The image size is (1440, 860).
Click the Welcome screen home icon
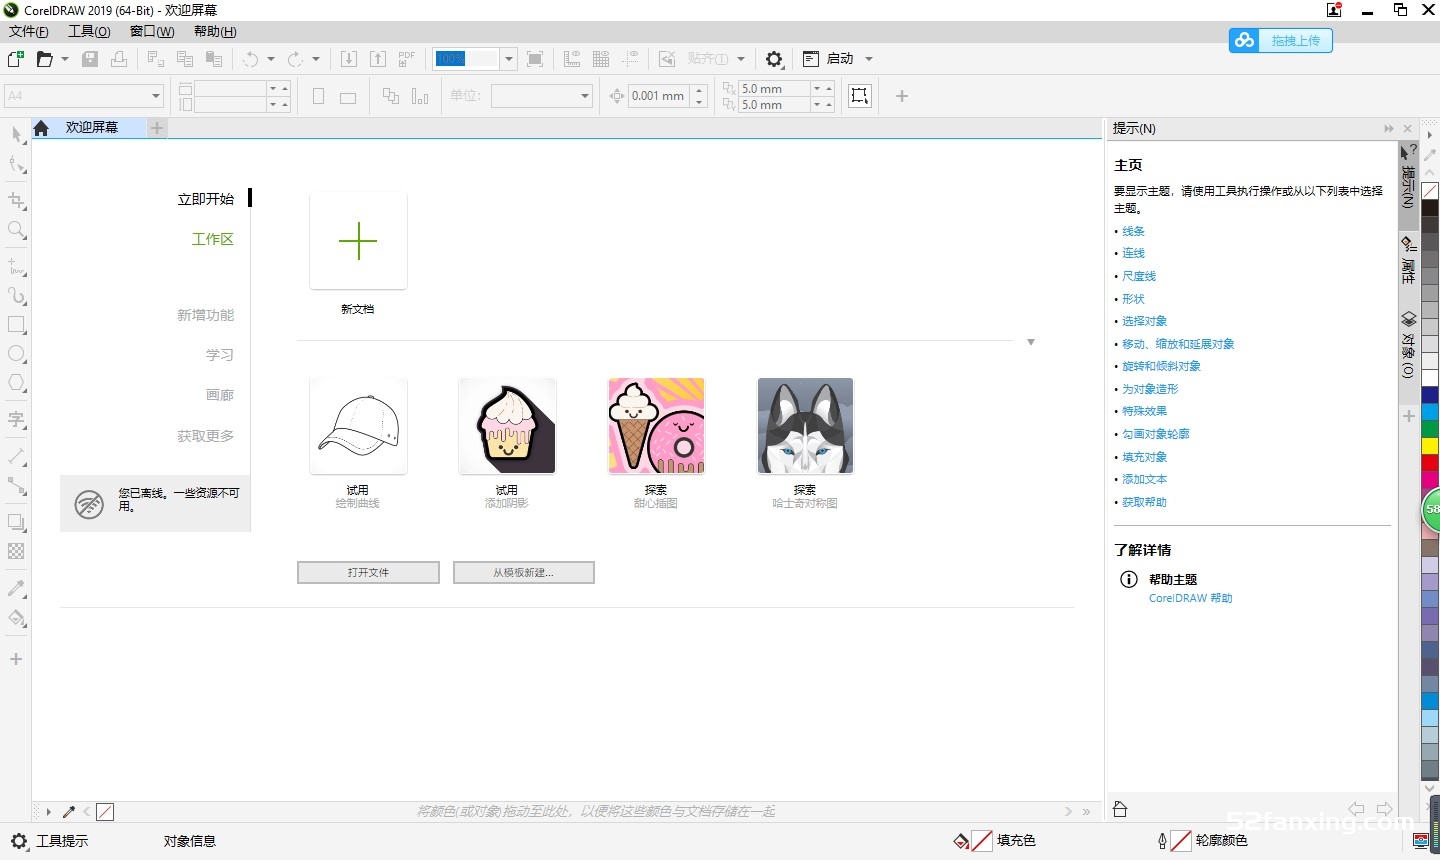(x=41, y=128)
